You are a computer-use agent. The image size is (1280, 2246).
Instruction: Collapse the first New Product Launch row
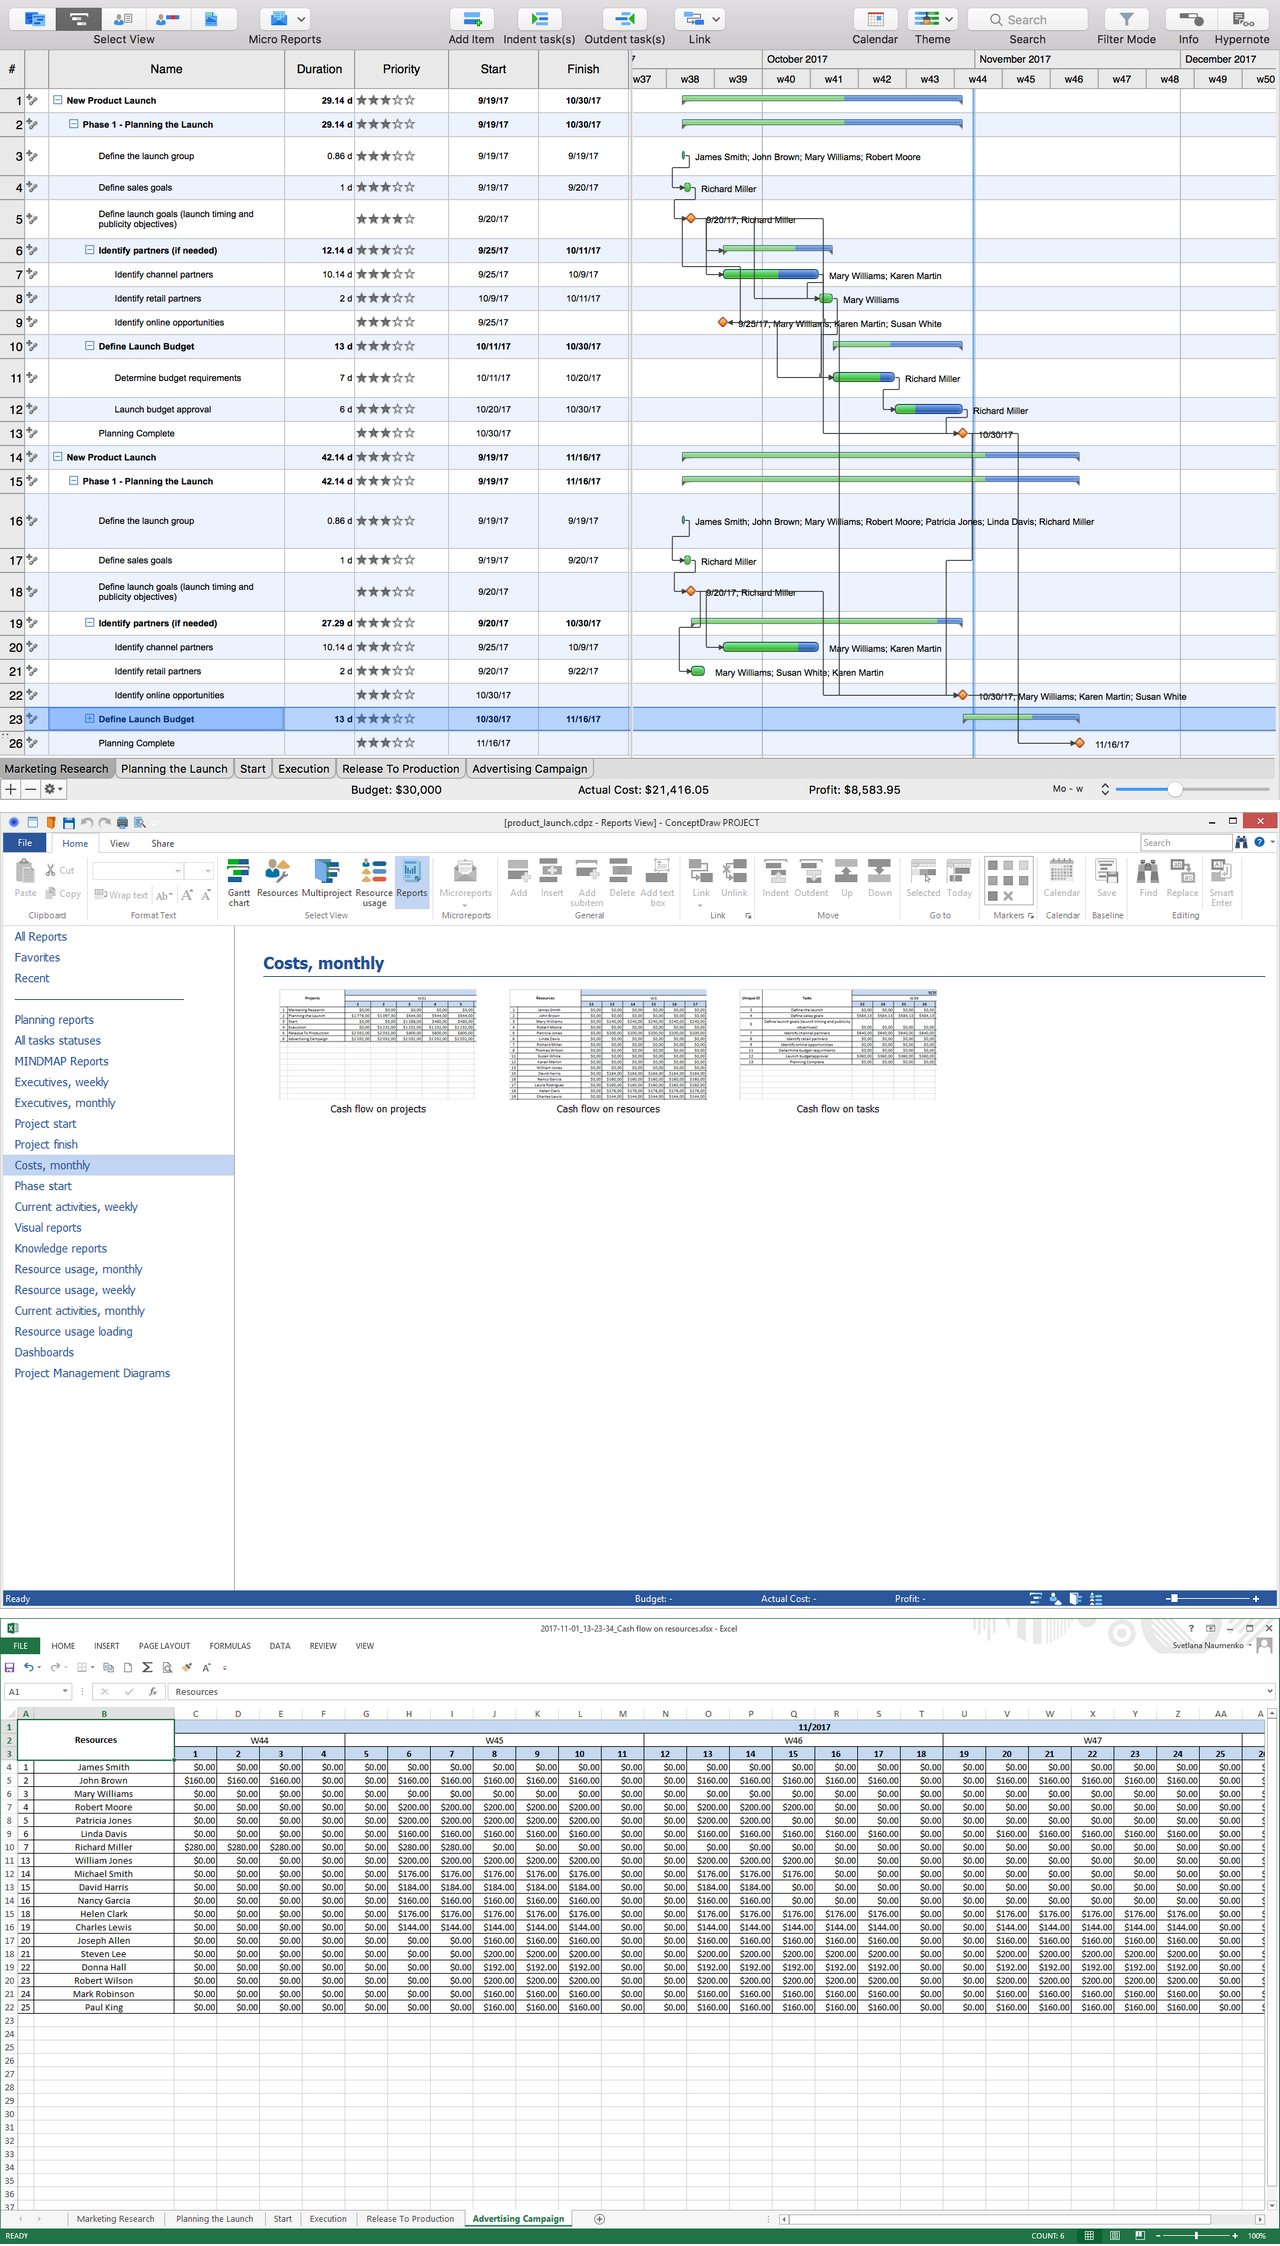click(x=57, y=100)
